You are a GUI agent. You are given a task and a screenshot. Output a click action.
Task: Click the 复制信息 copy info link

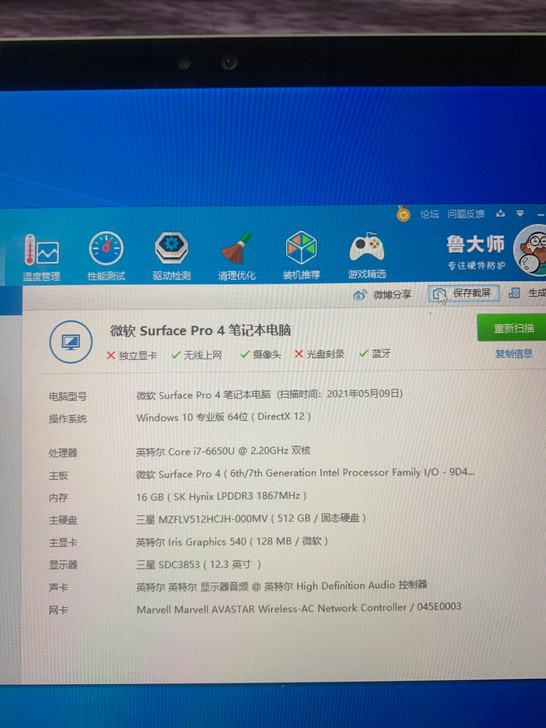514,353
